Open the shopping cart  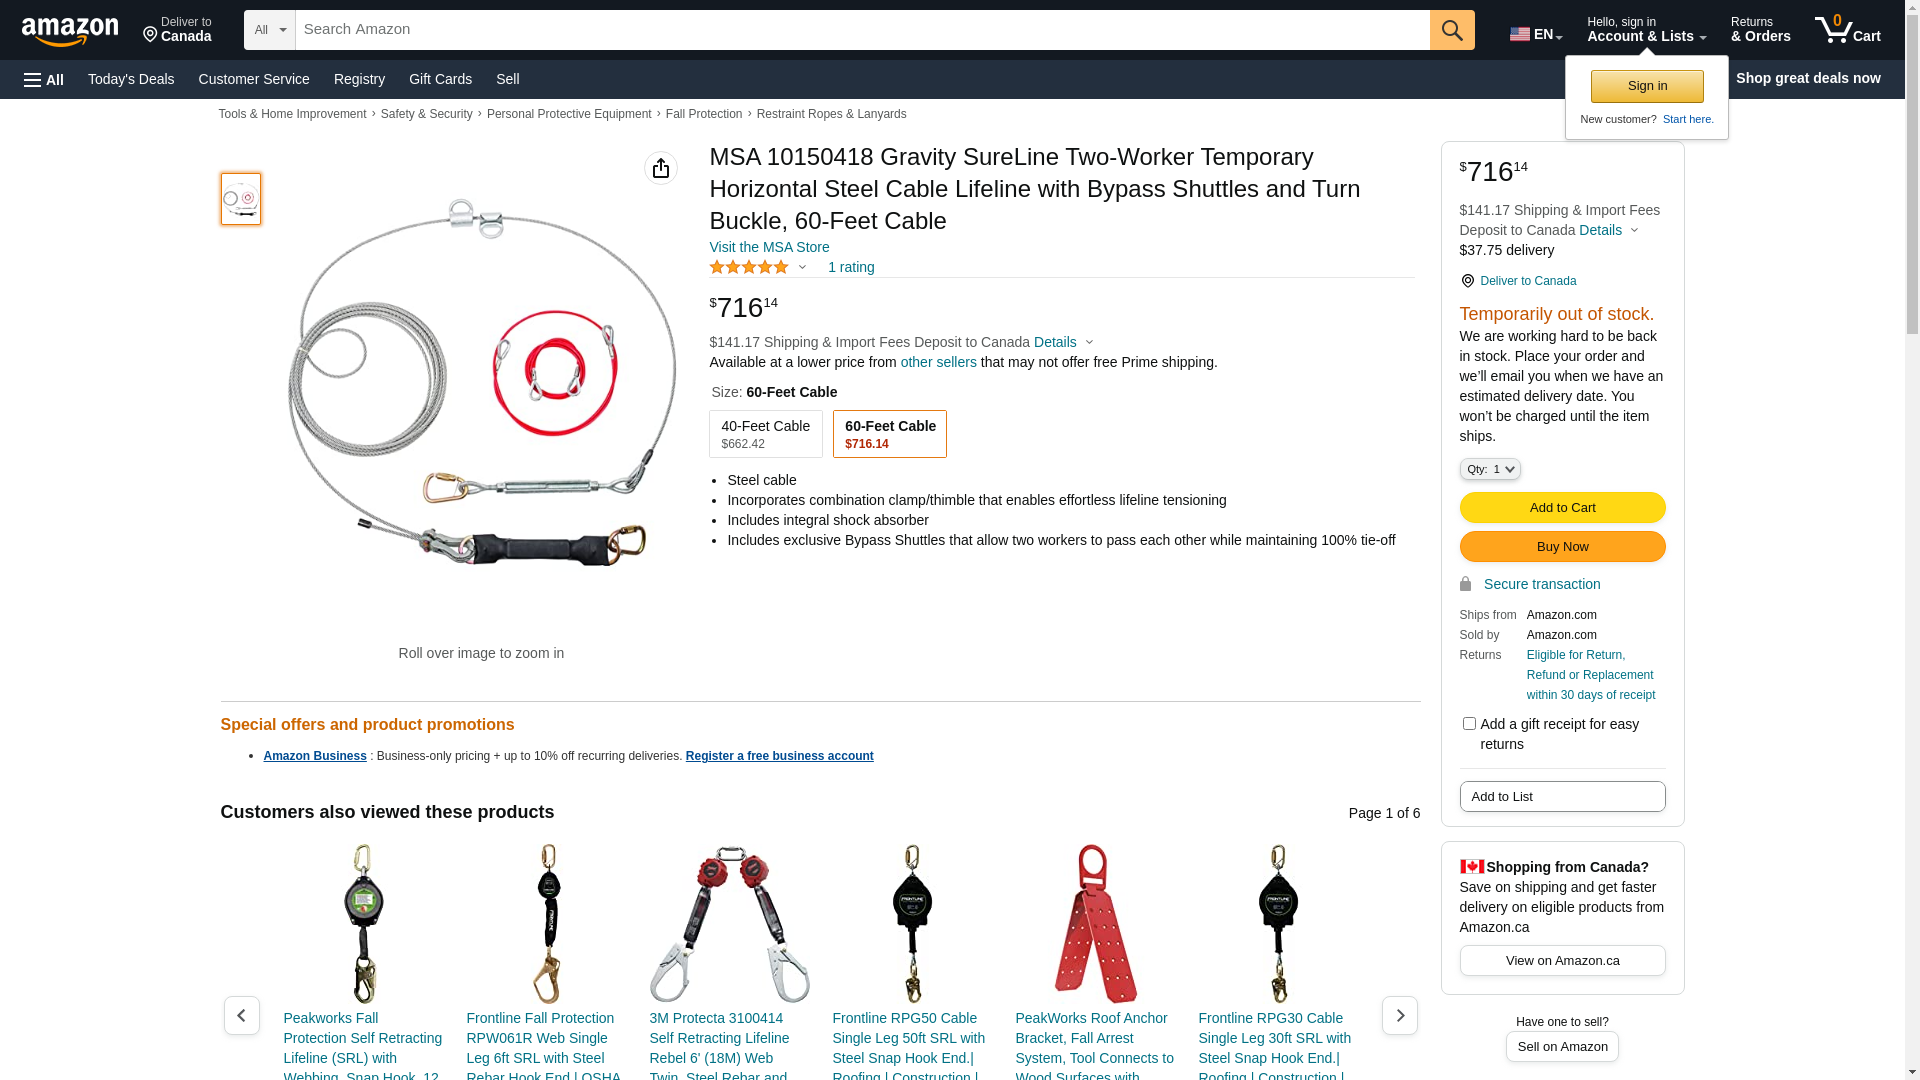pyautogui.click(x=1848, y=30)
